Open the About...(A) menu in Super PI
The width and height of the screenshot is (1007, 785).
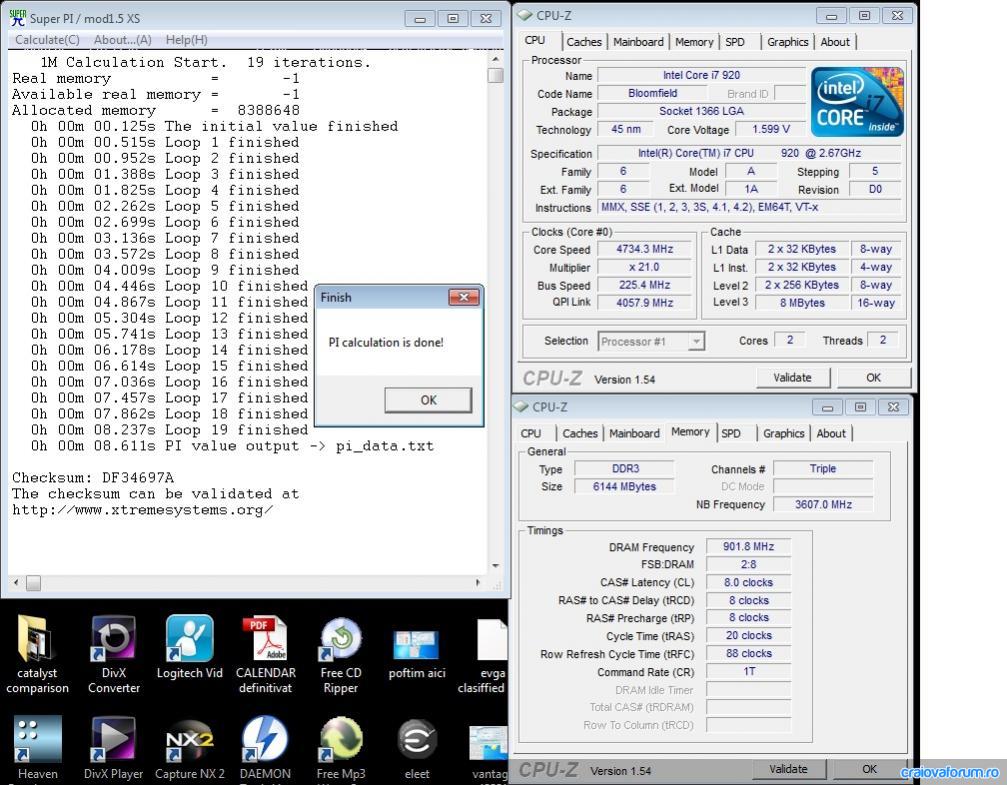(123, 40)
